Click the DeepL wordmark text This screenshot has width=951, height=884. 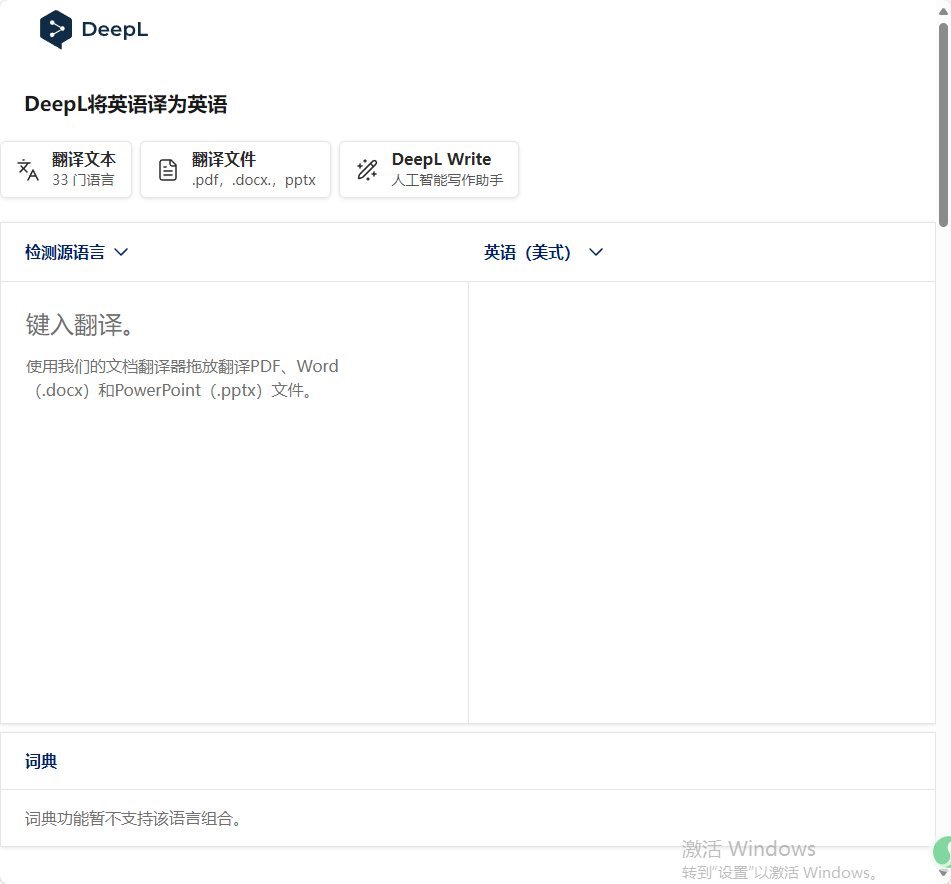115,29
